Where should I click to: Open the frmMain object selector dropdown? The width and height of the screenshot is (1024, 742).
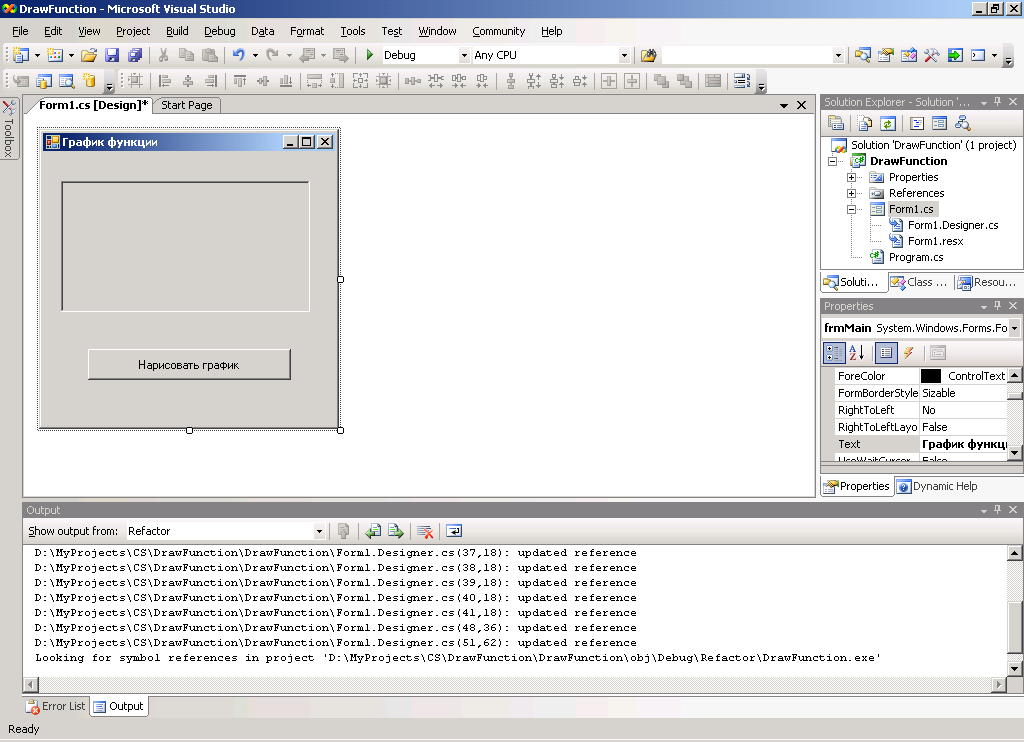1014,328
